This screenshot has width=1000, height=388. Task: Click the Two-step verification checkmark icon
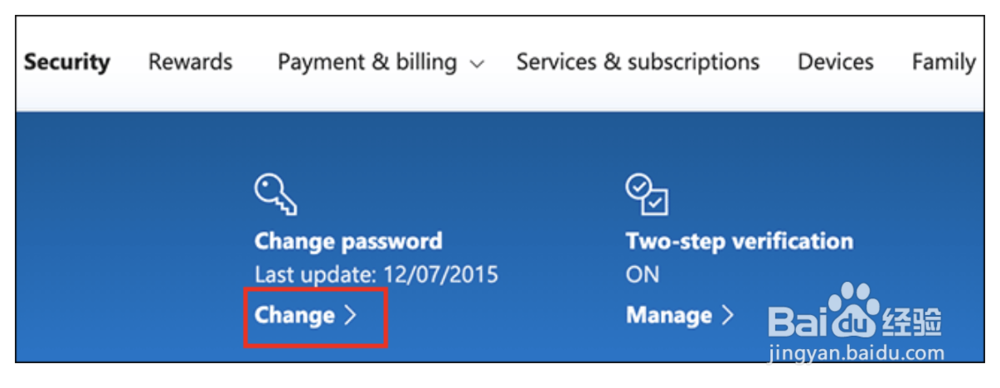647,195
